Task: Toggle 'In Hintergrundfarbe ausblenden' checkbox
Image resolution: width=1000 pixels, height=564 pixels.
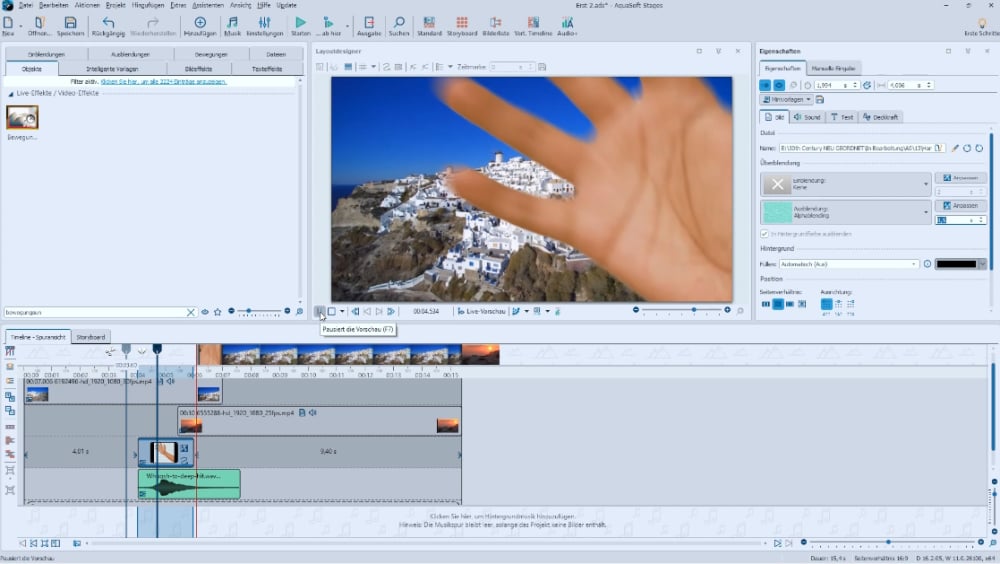Action: coord(765,233)
